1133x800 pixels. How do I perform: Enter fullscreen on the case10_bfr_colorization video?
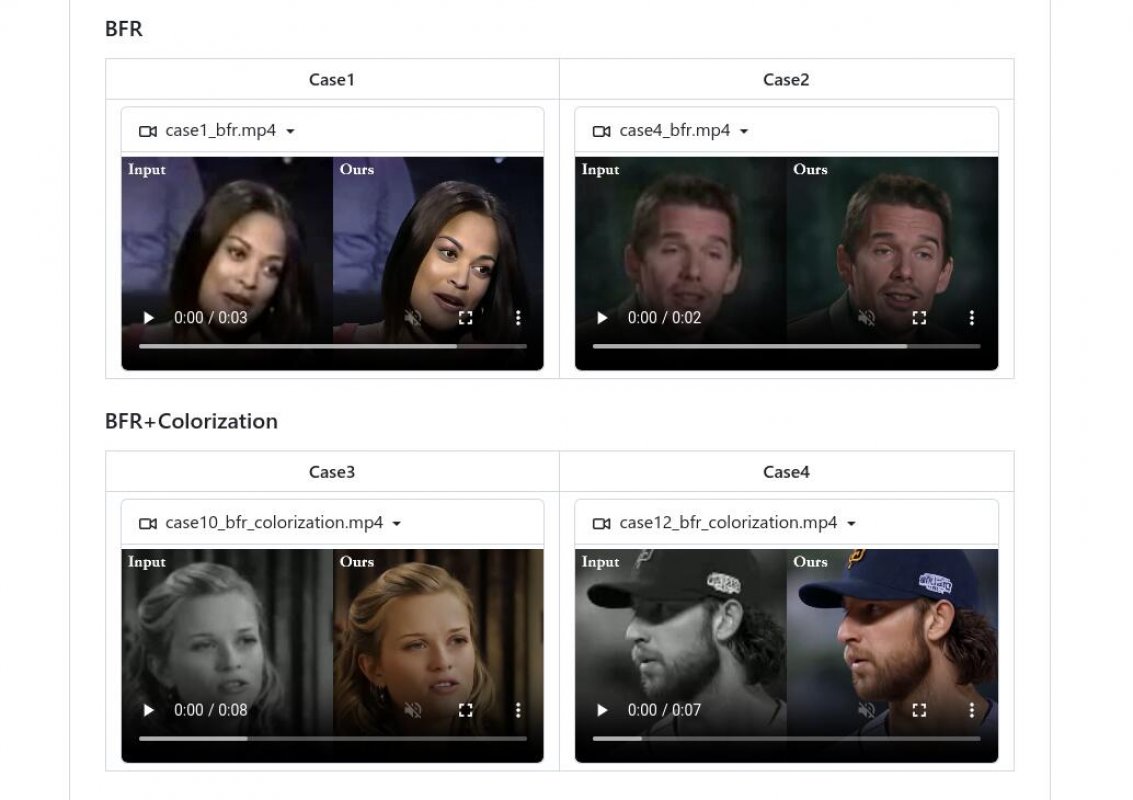click(x=466, y=710)
